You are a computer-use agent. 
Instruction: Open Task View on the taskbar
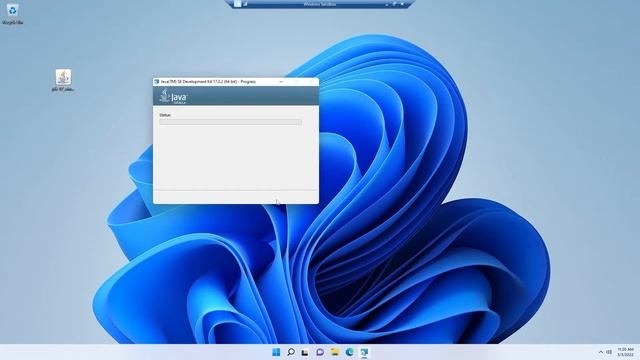coord(305,352)
